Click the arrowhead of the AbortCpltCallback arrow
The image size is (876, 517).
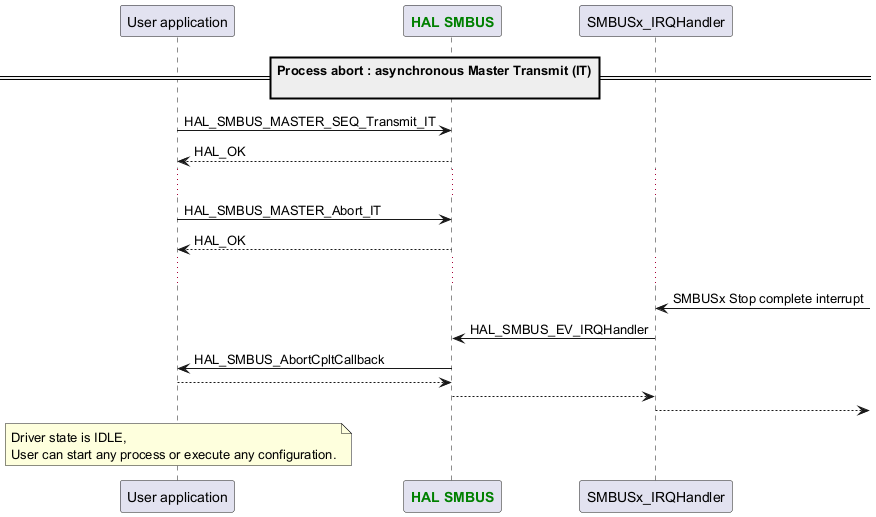click(x=183, y=368)
